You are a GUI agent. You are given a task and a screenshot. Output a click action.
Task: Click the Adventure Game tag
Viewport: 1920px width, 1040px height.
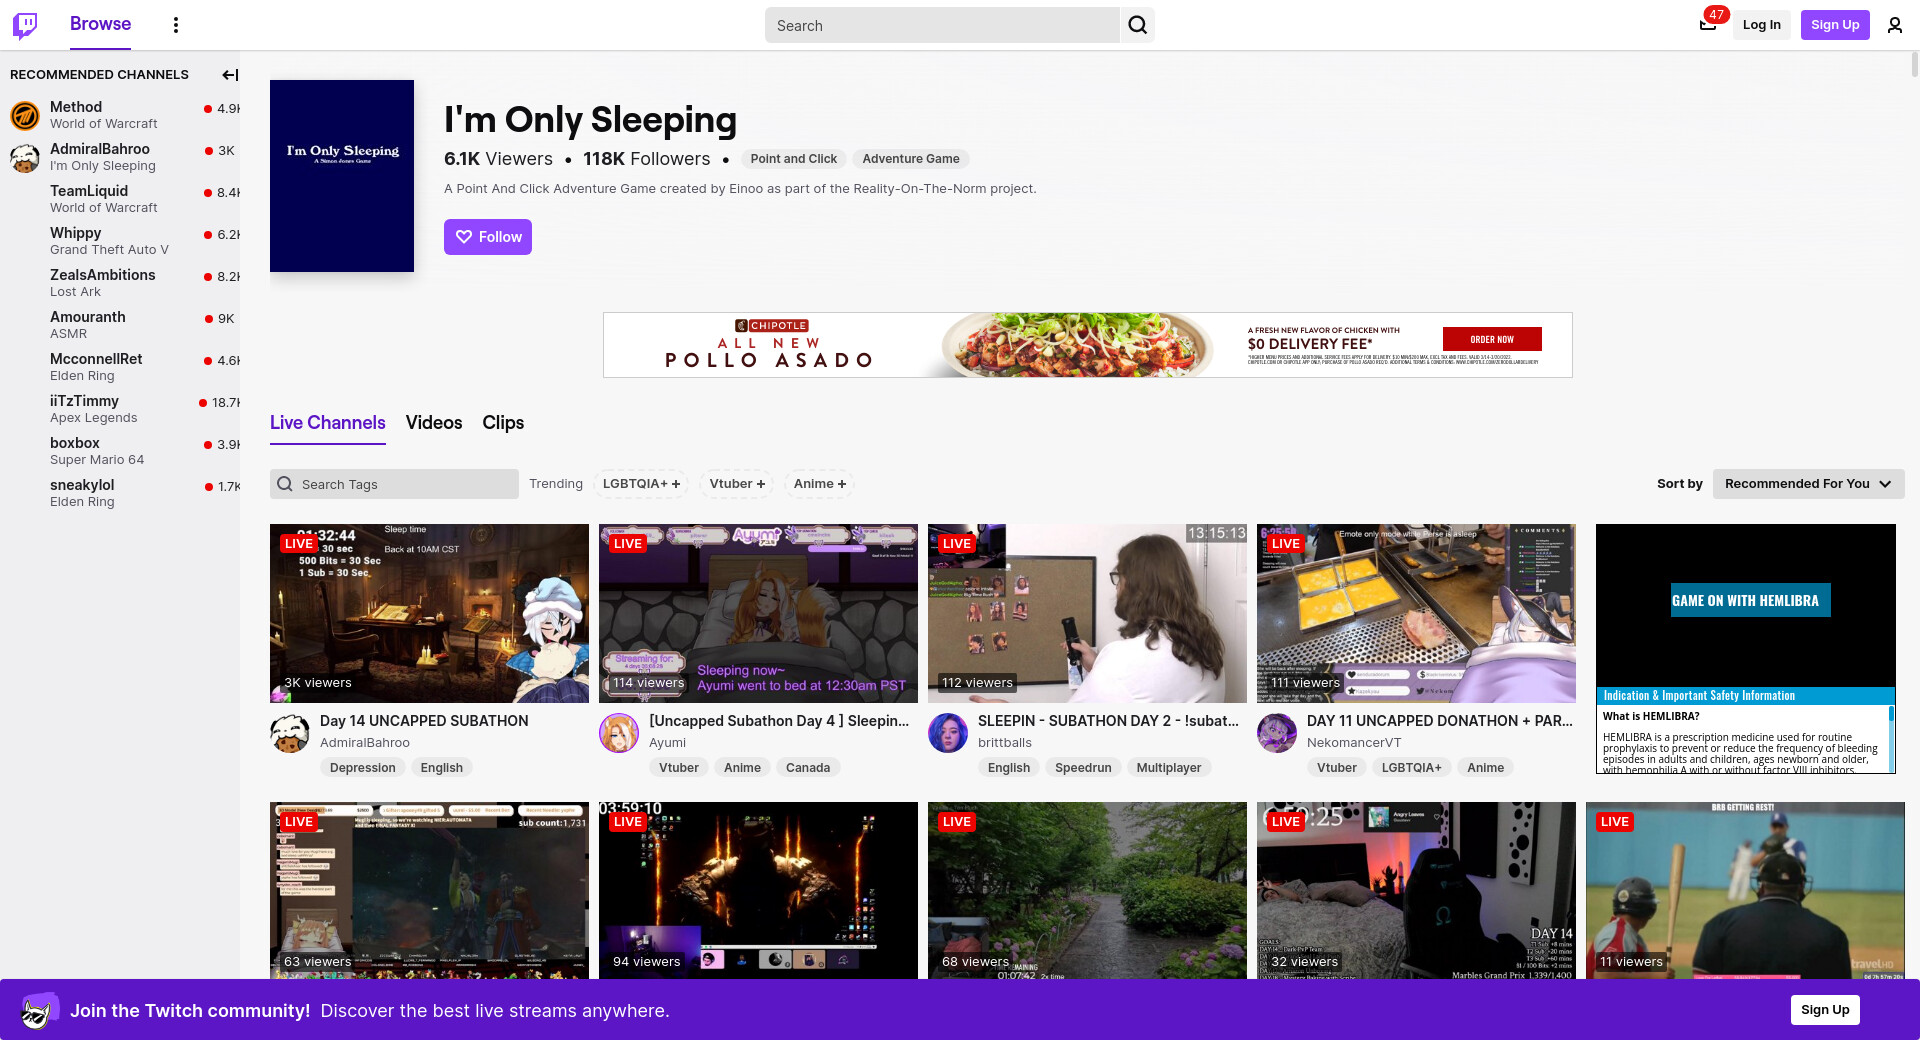(x=911, y=159)
